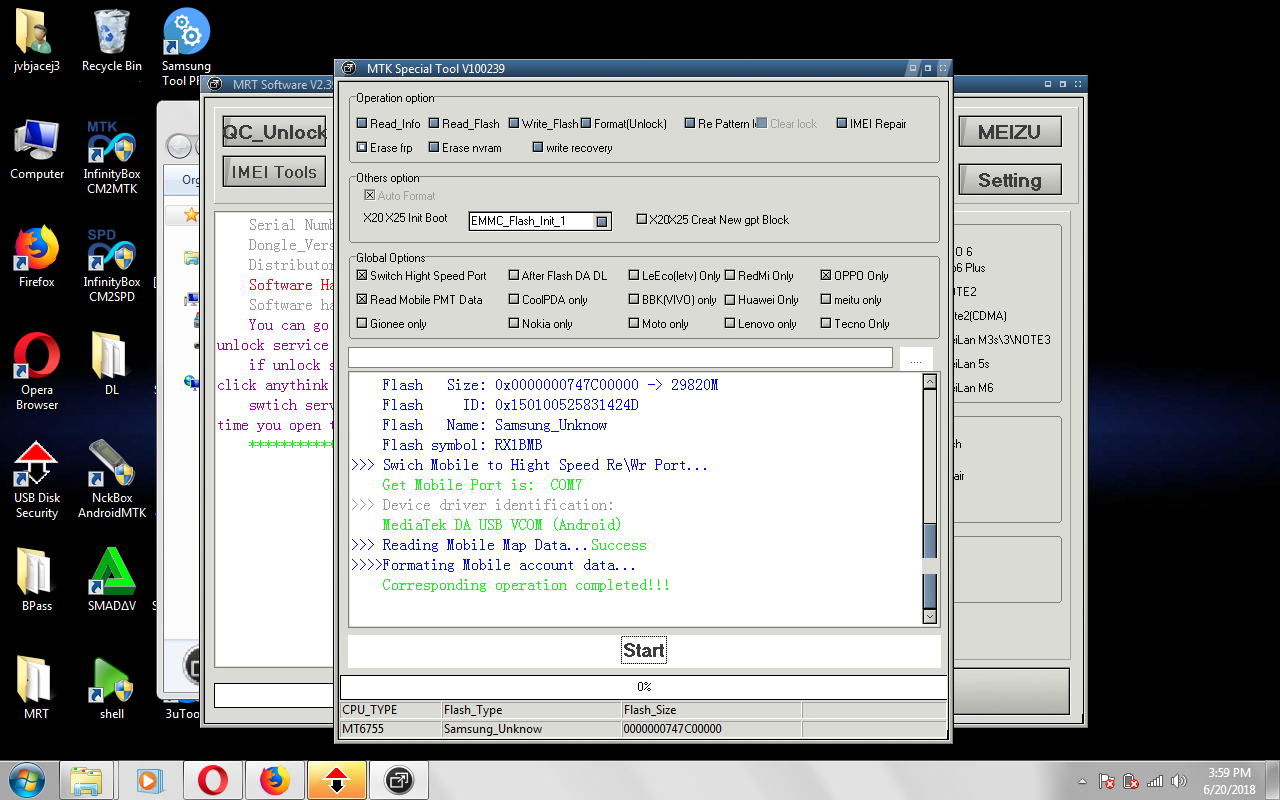Launch Firefox from desktop shortcut
Image resolution: width=1280 pixels, height=800 pixels.
pyautogui.click(x=37, y=257)
